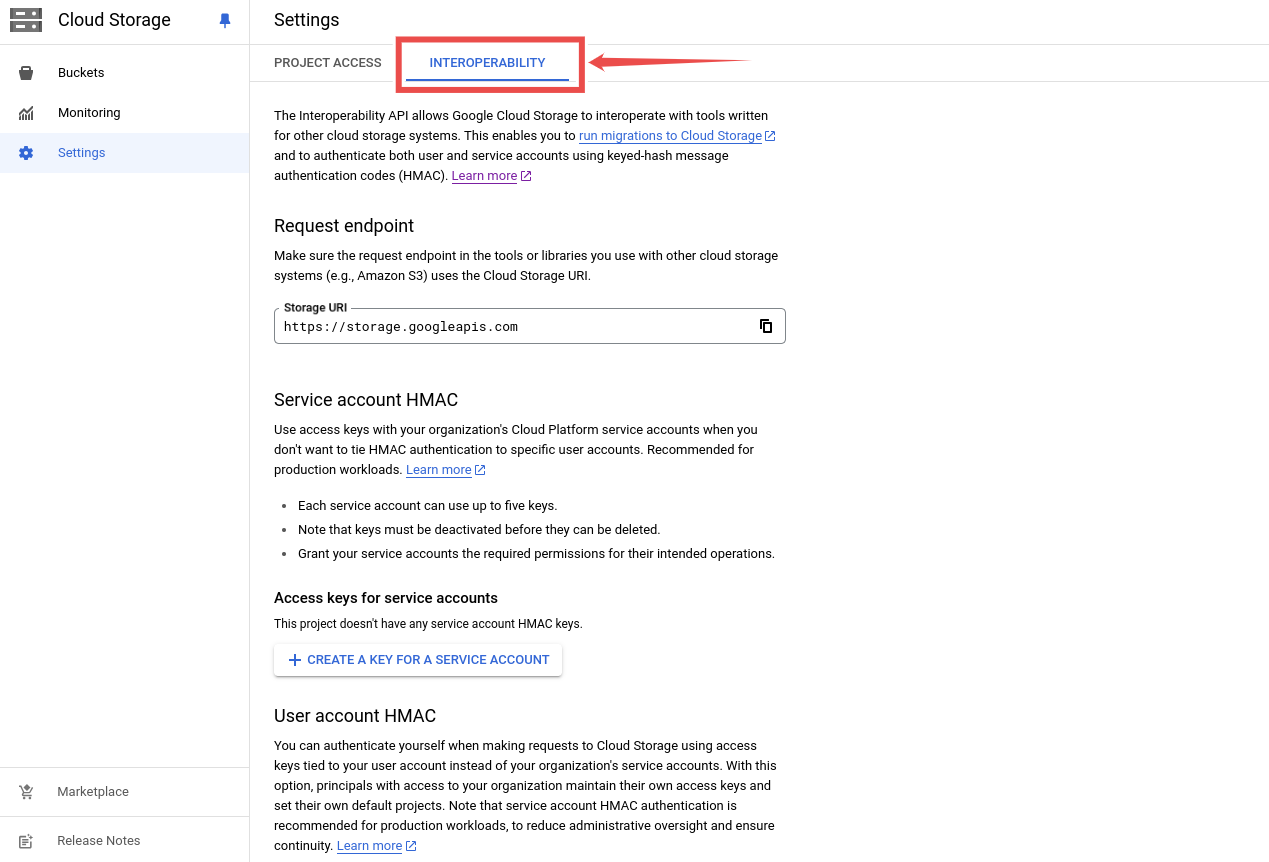This screenshot has height=862, width=1269.
Task: Click the Buckets bucket icon in sidebar
Action: [26, 73]
